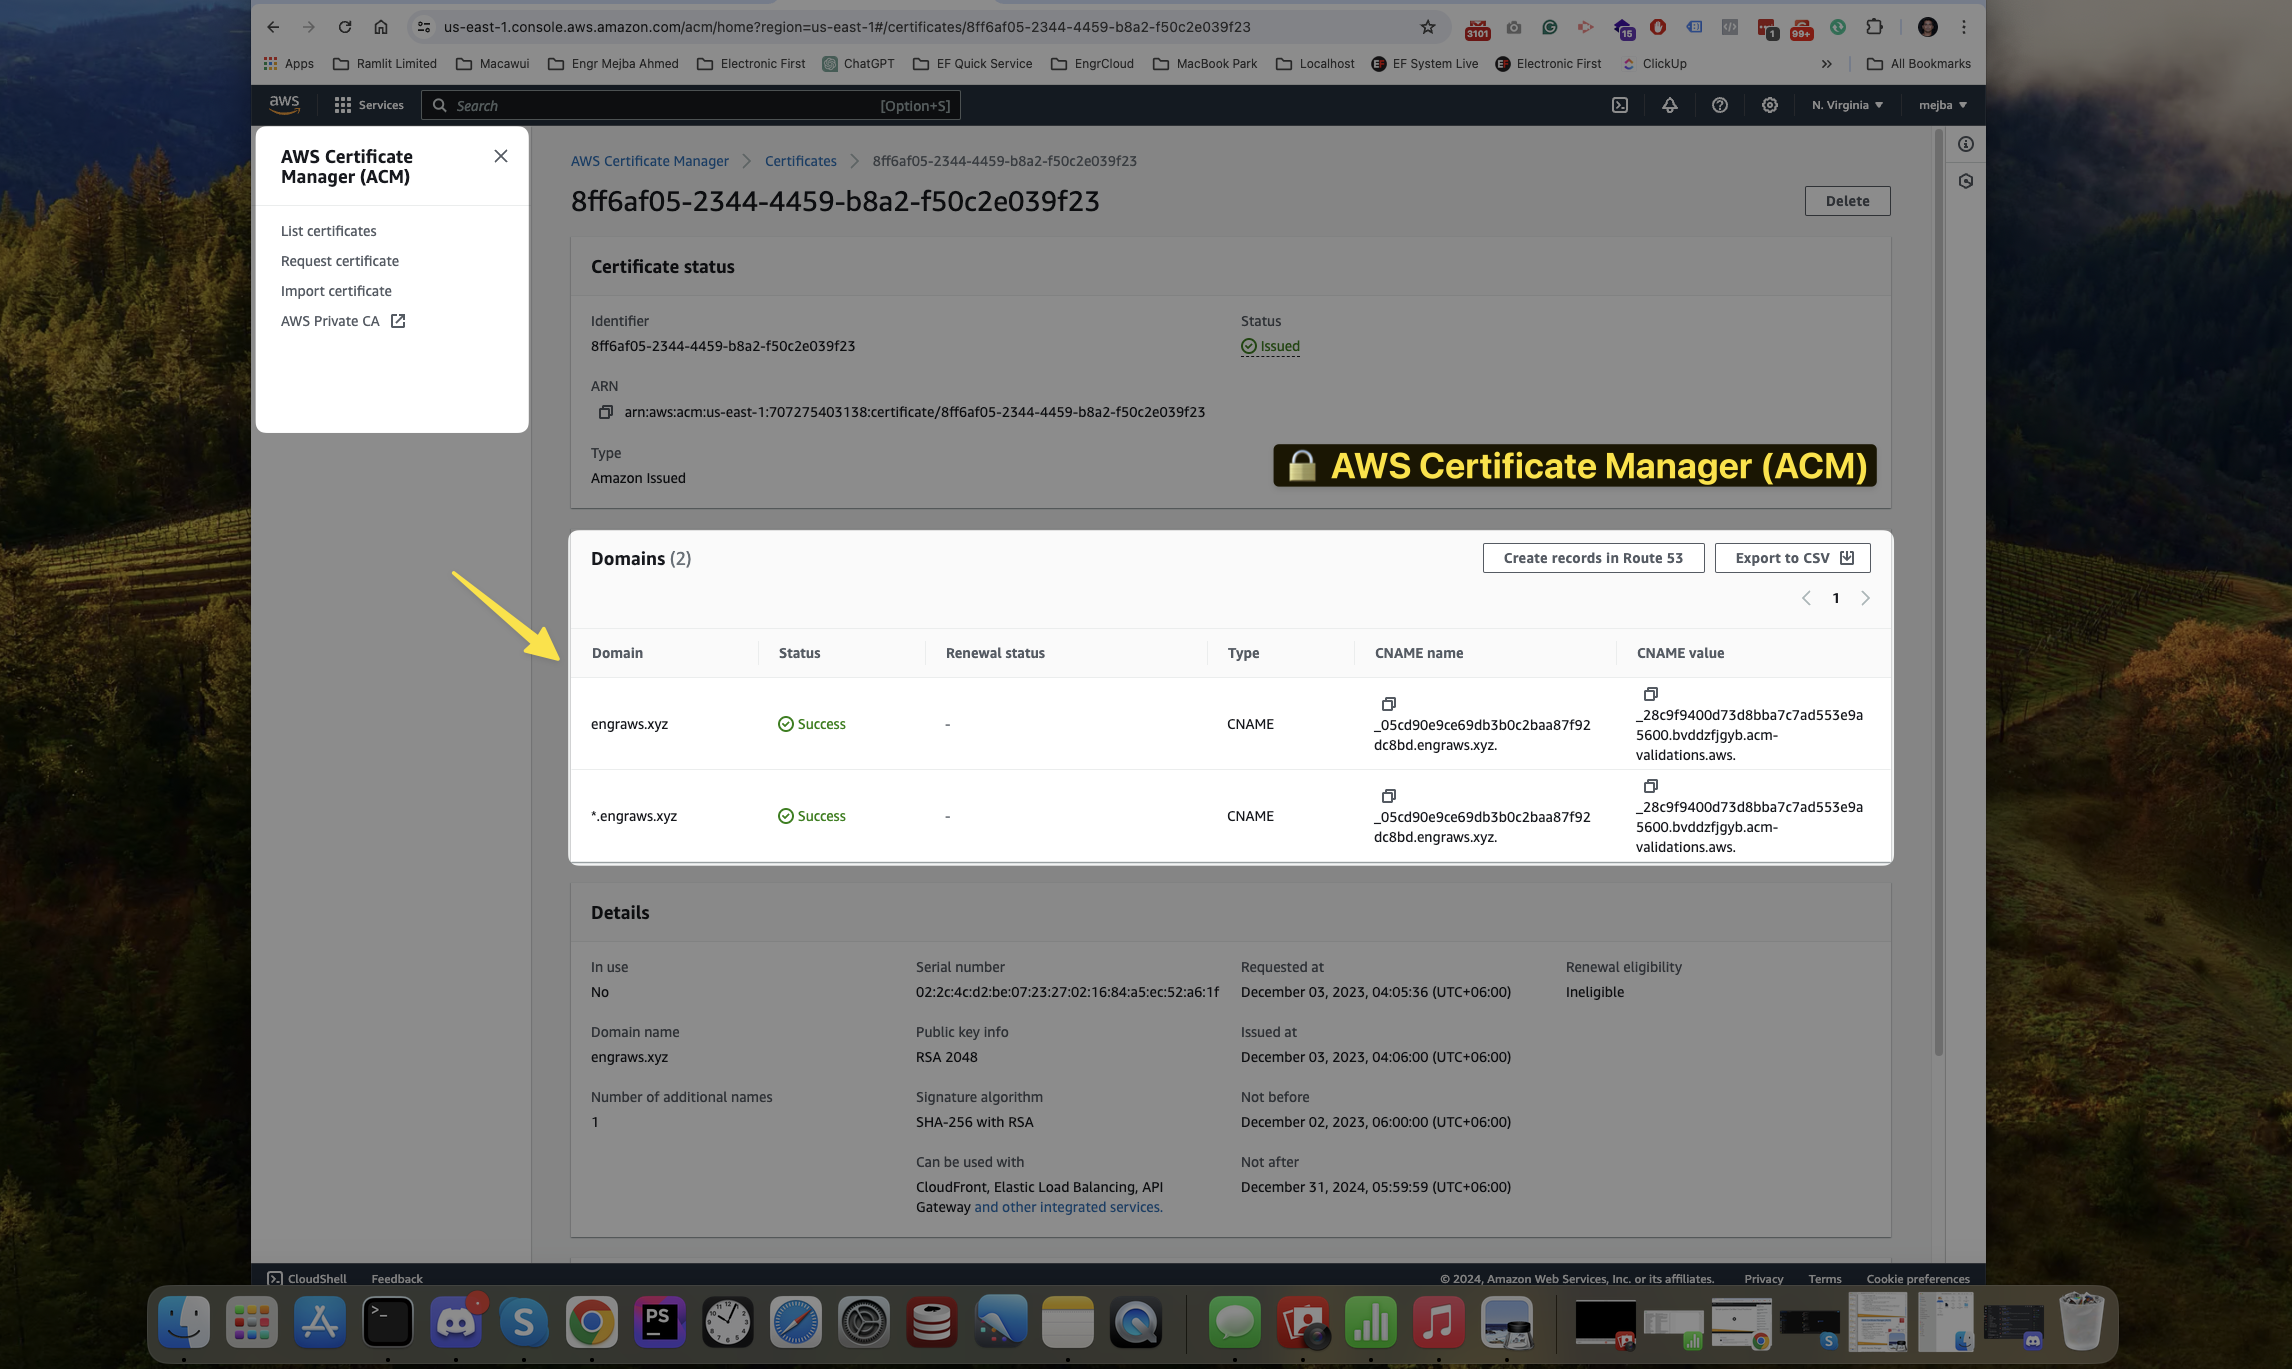The width and height of the screenshot is (2292, 1369).
Task: Open AWS notifications bell
Action: (1670, 105)
